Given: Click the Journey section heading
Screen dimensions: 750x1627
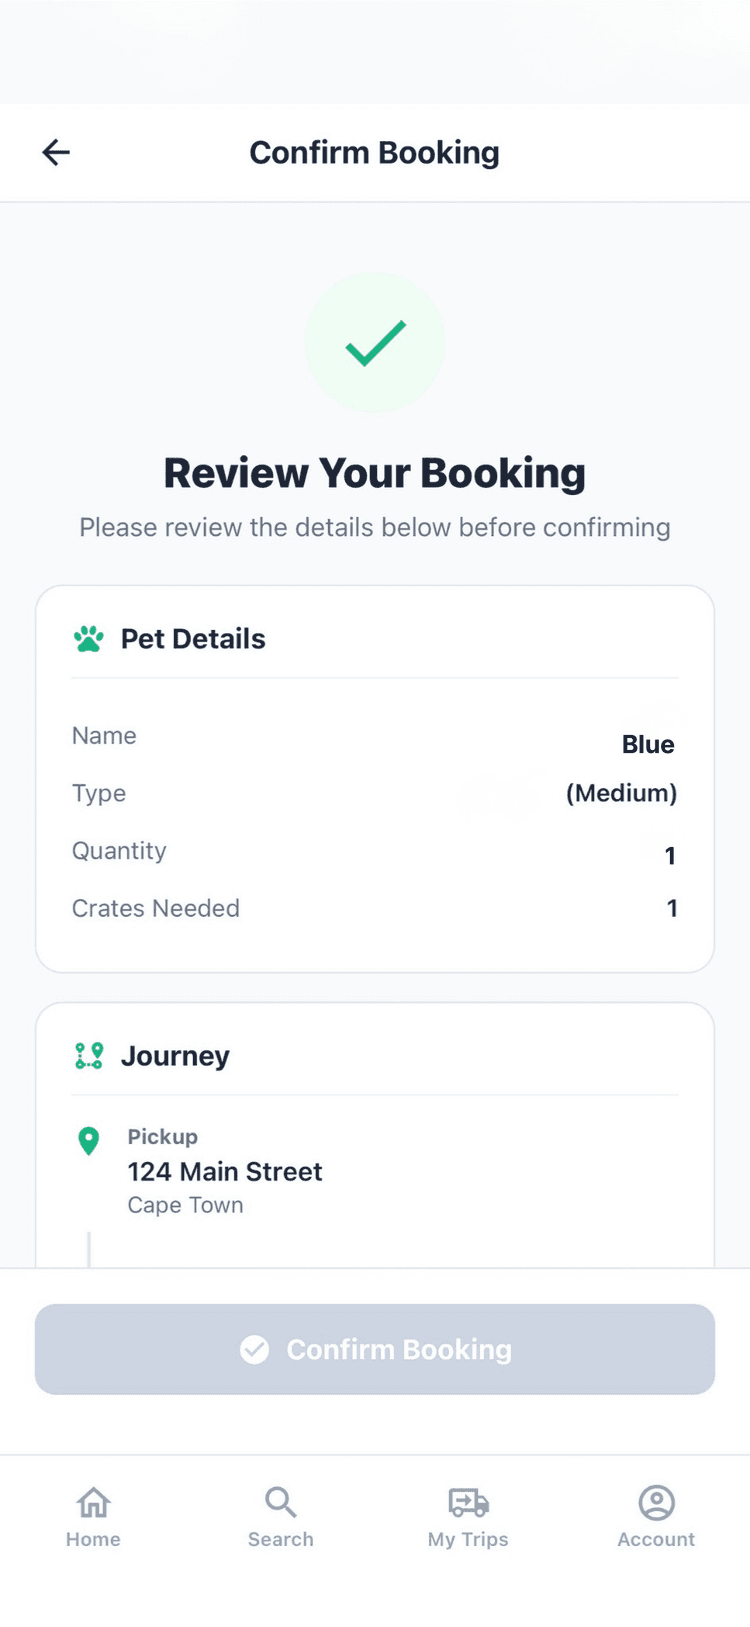Looking at the screenshot, I should click(x=175, y=1056).
